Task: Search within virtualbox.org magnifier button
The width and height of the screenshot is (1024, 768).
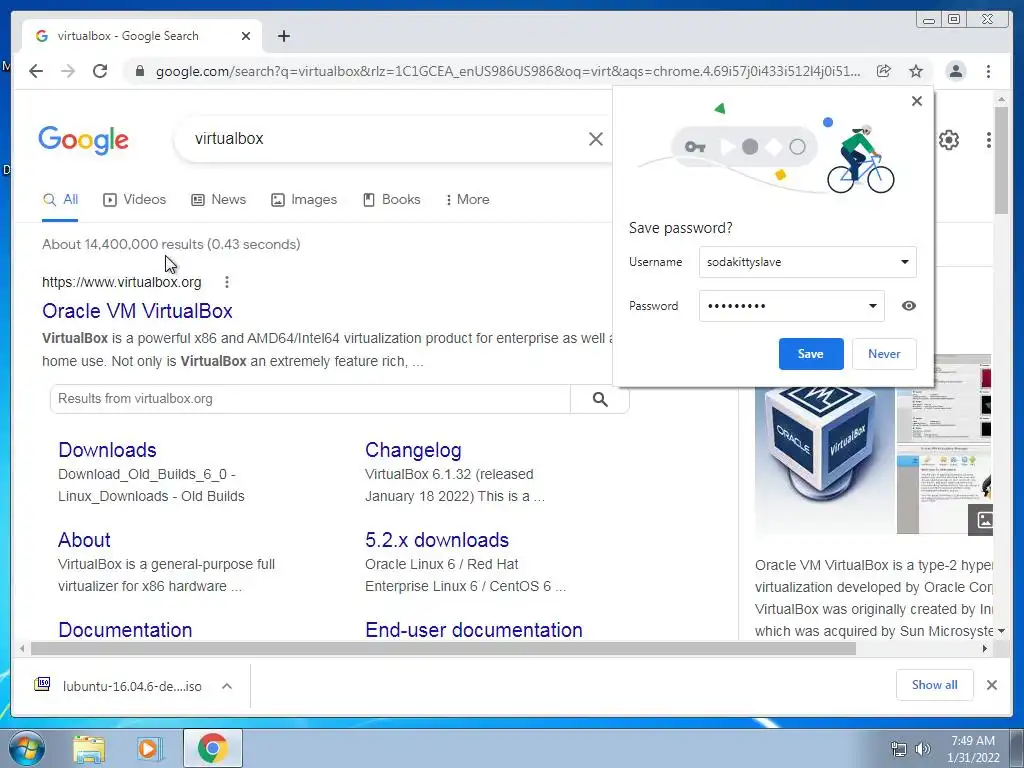Action: point(600,399)
